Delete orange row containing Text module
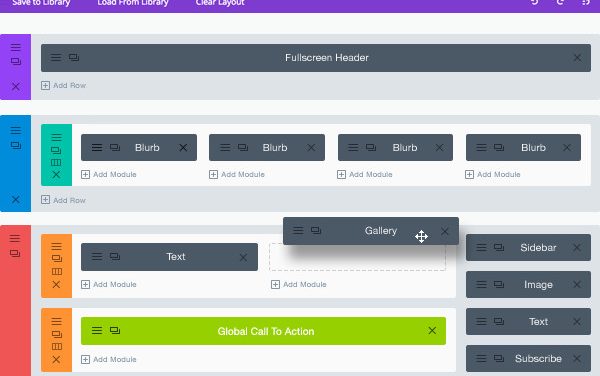 pyautogui.click(x=56, y=284)
